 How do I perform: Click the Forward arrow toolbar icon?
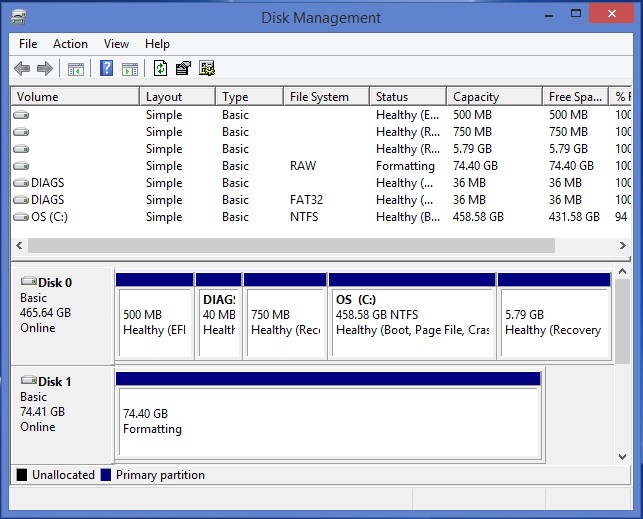(x=44, y=68)
